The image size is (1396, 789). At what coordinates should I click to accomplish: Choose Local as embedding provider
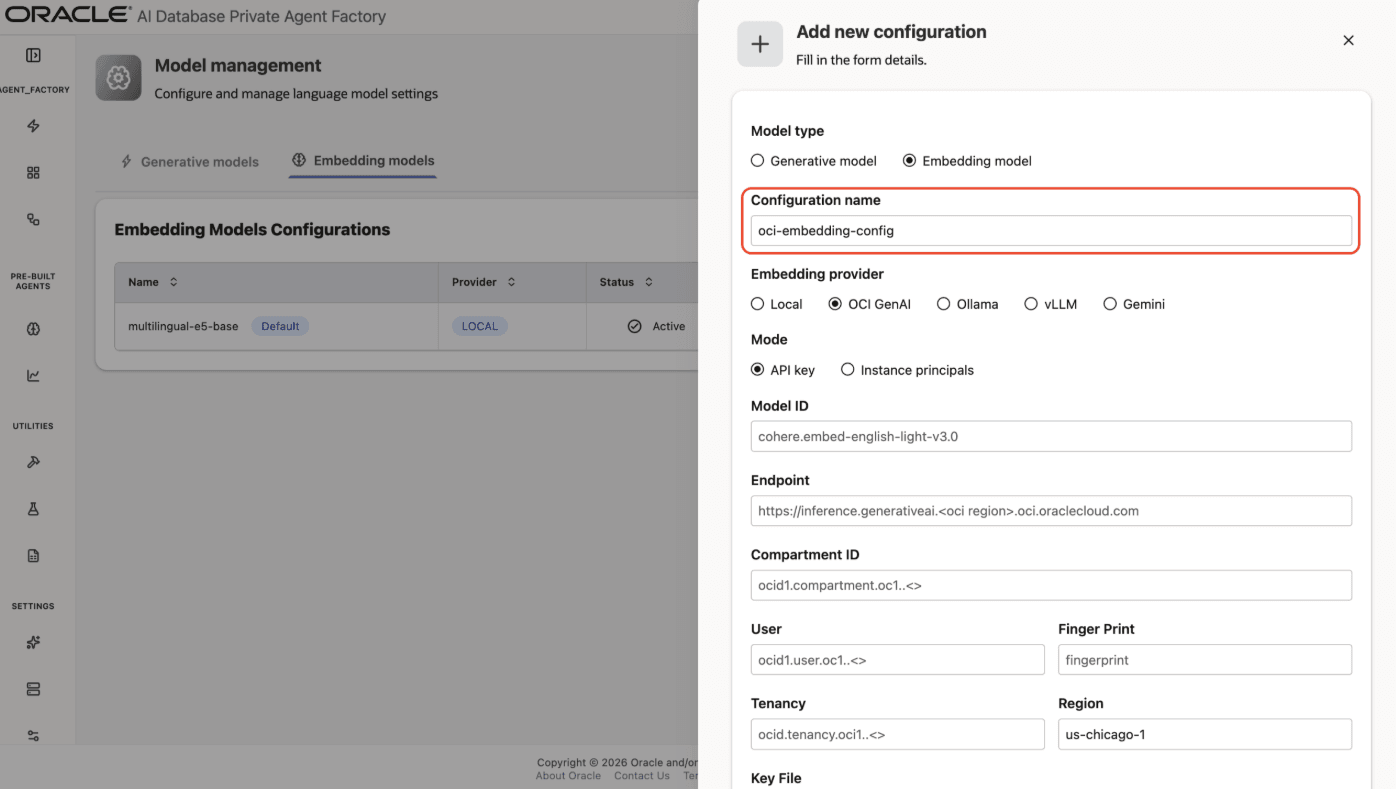coord(757,304)
